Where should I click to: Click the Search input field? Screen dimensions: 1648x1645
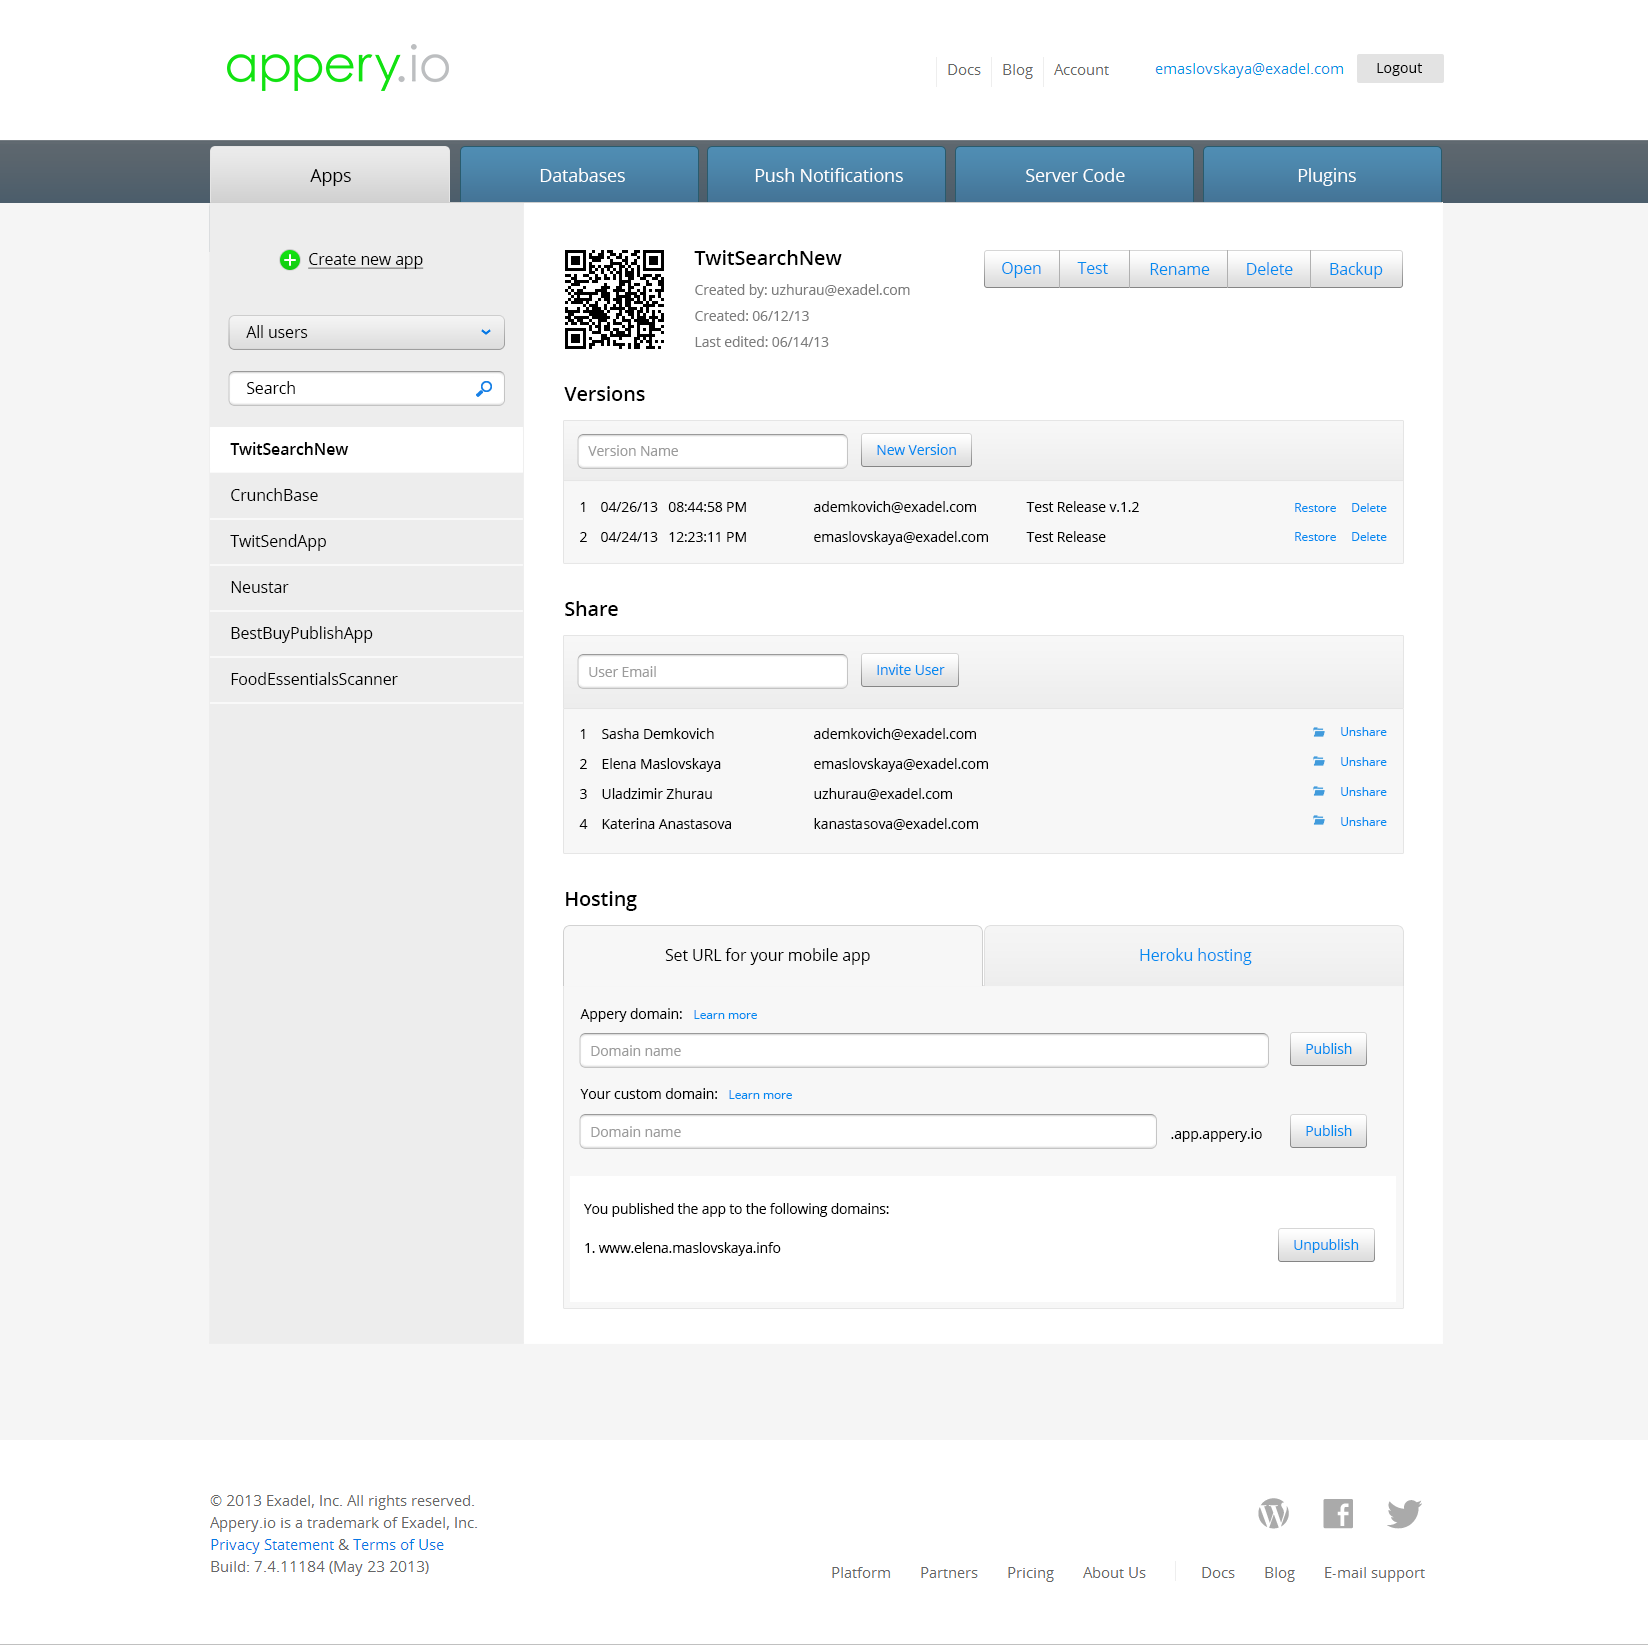coord(367,389)
